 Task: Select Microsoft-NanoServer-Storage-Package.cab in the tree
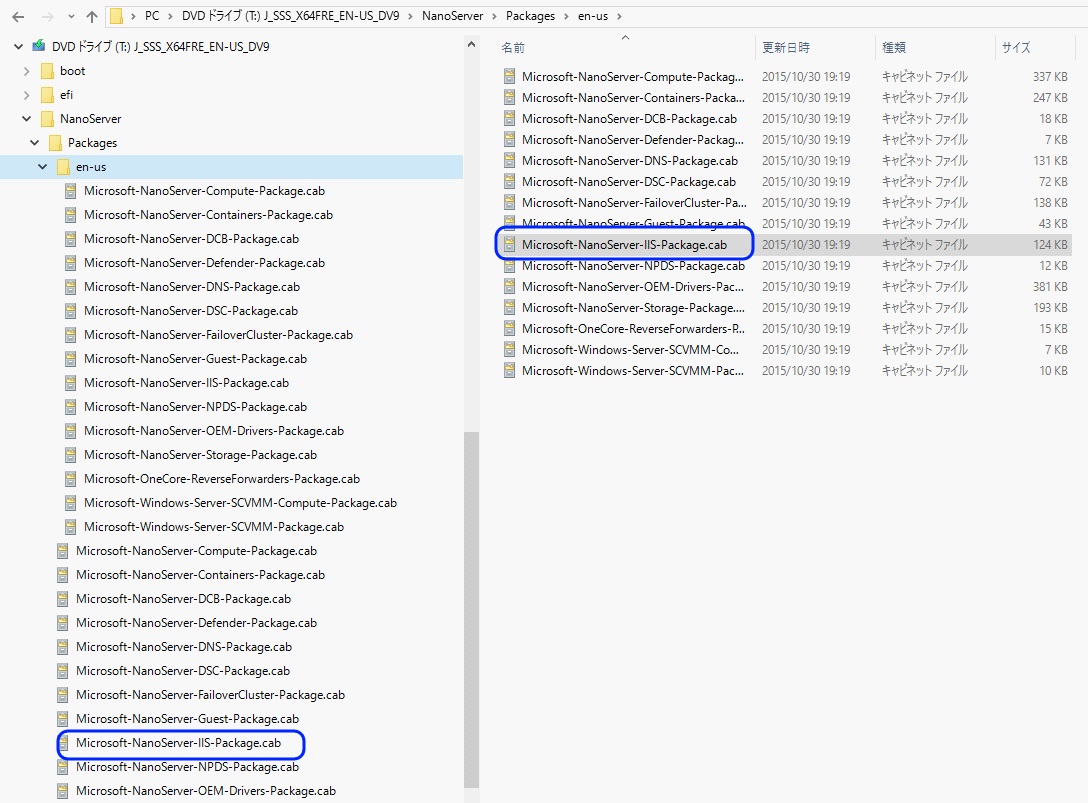point(201,455)
